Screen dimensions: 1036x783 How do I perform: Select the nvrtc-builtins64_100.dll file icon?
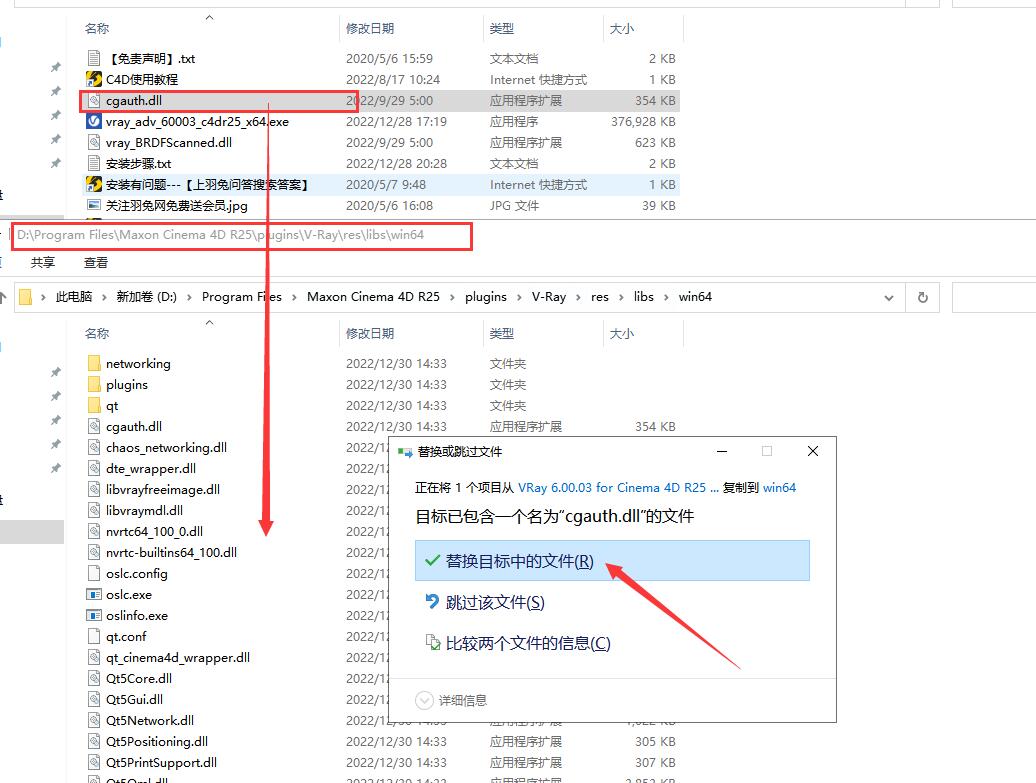click(x=94, y=552)
